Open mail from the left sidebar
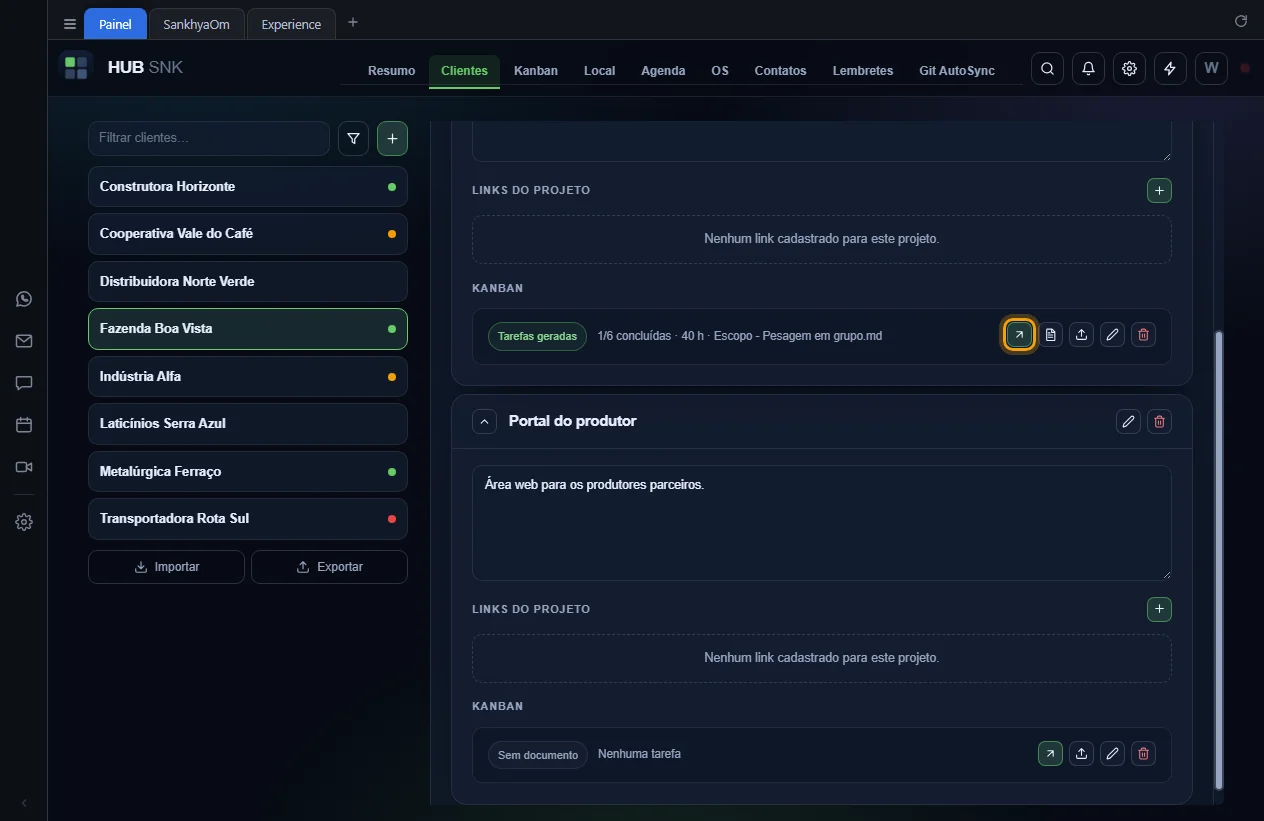The width and height of the screenshot is (1264, 821). point(24,341)
